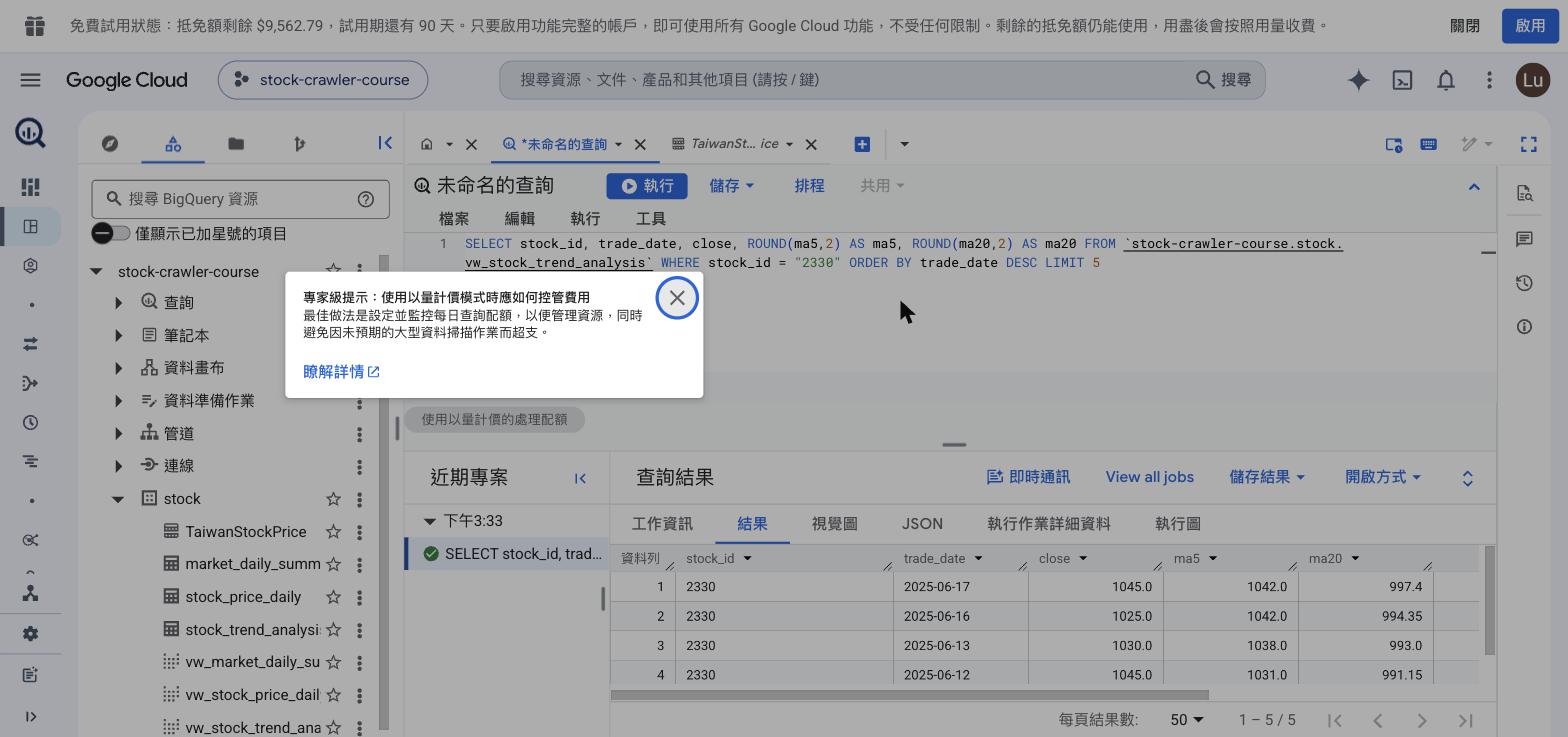Click the 排程 schedule button
Viewport: 1568px width, 737px height.
[x=809, y=186]
